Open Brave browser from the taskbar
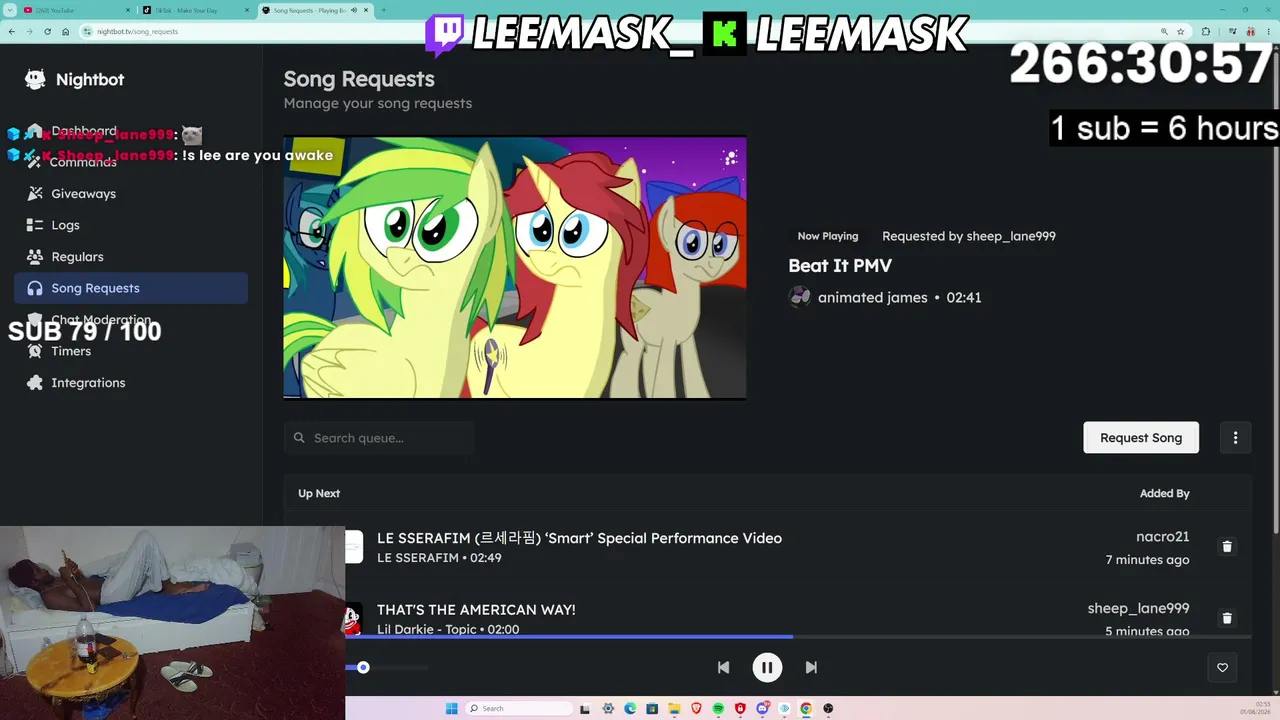Viewport: 1280px width, 720px height. (696, 708)
